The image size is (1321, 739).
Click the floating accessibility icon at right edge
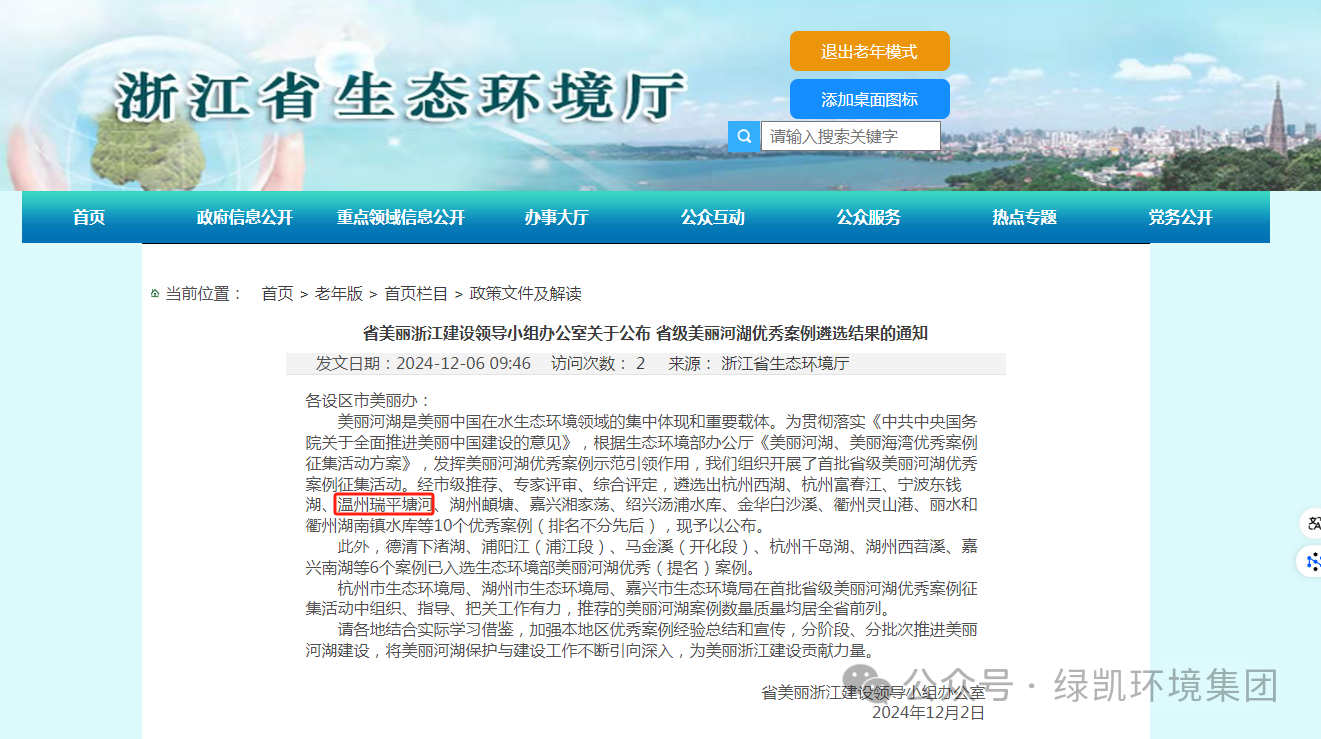(x=1312, y=523)
